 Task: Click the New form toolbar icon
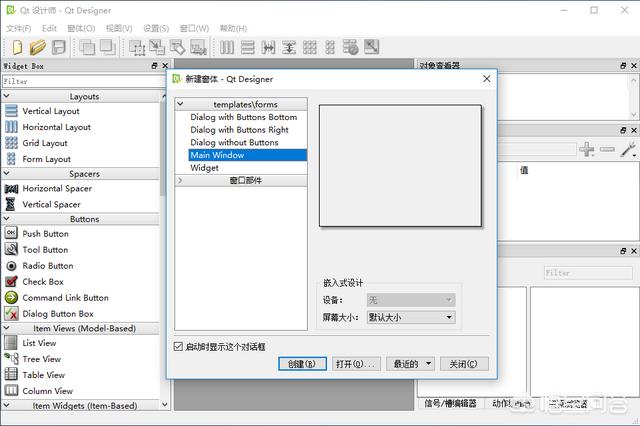tap(17, 47)
